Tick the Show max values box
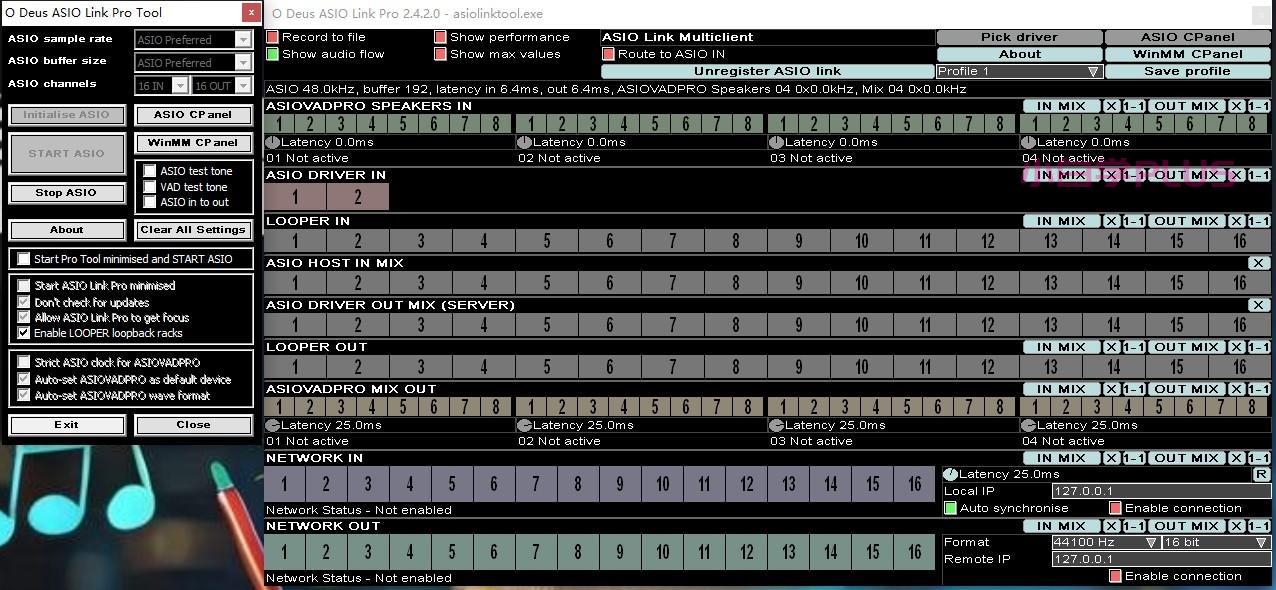This screenshot has width=1276, height=590. pos(440,54)
